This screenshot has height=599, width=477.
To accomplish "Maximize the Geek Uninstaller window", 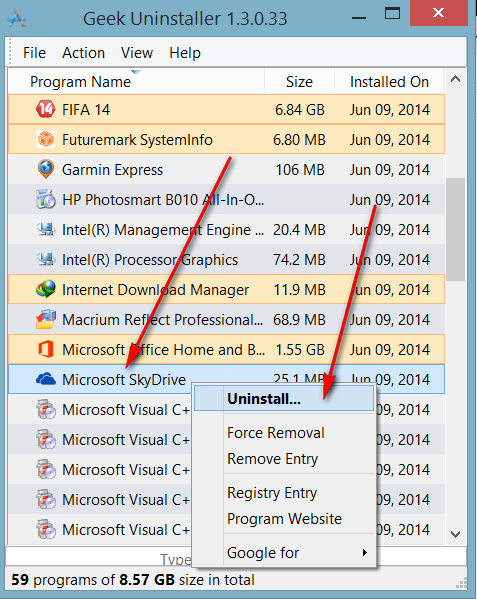I will tap(392, 14).
